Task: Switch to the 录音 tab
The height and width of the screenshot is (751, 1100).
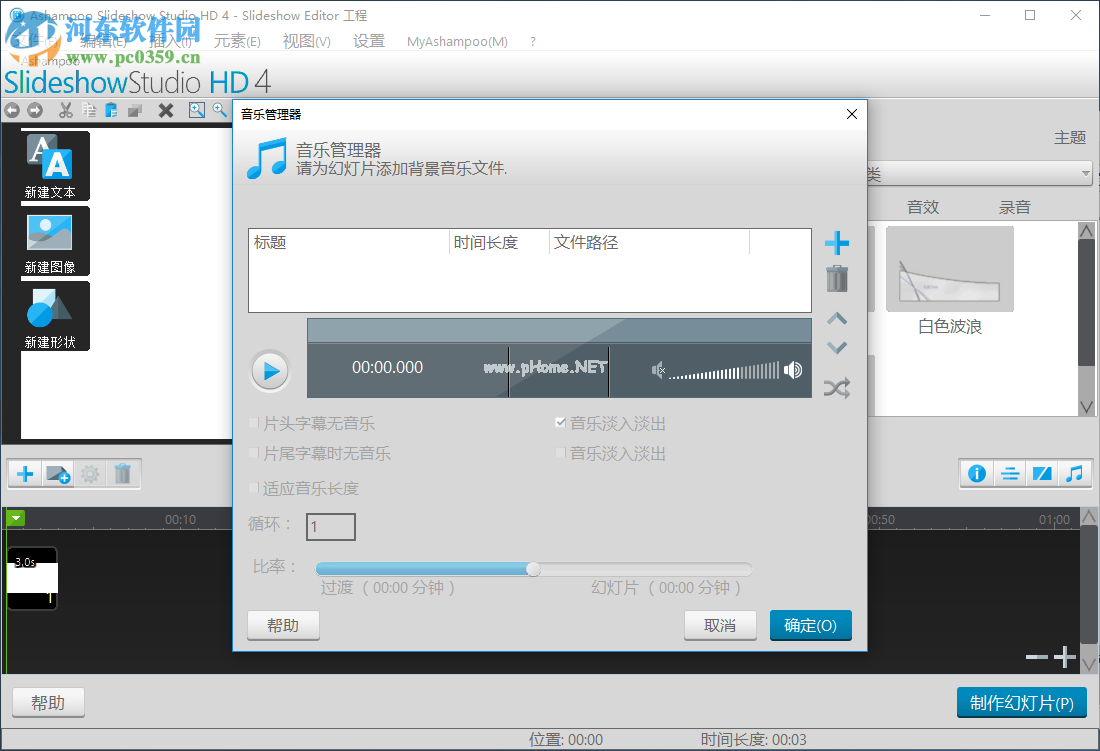Action: coord(1014,207)
